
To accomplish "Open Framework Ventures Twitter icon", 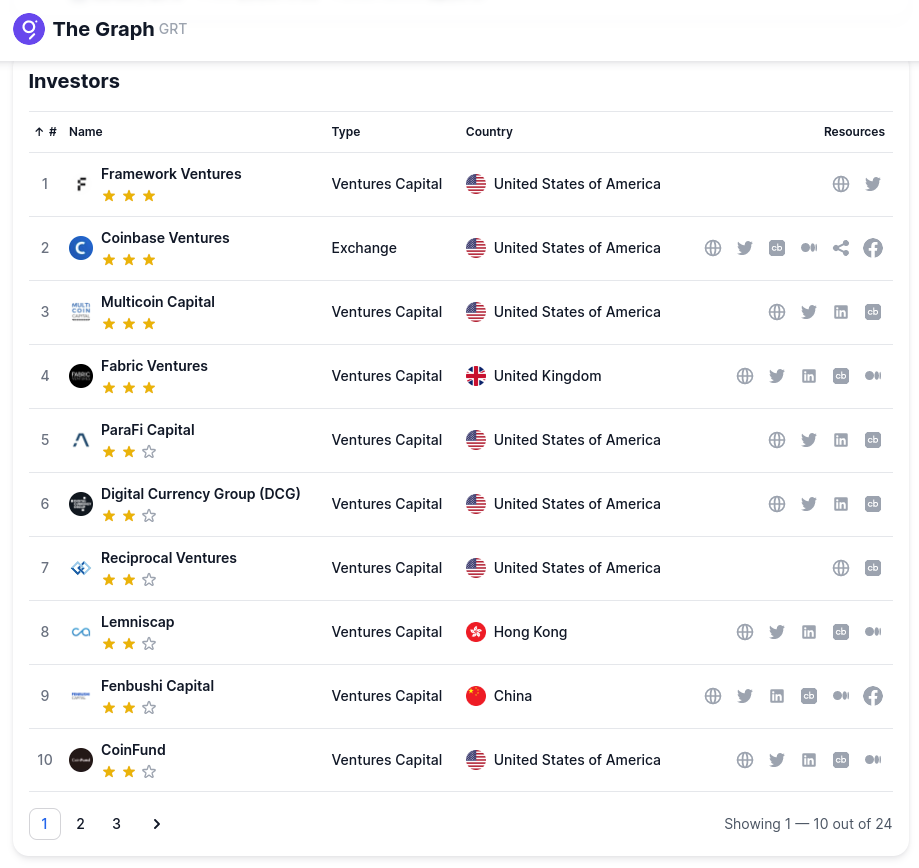I will coord(873,184).
